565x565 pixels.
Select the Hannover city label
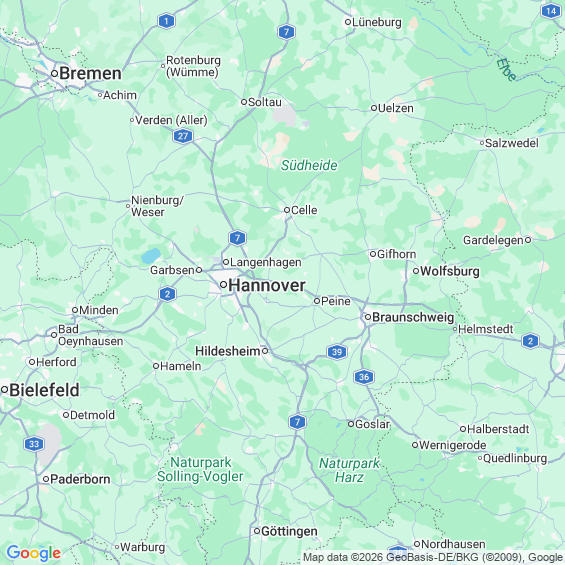pos(267,285)
